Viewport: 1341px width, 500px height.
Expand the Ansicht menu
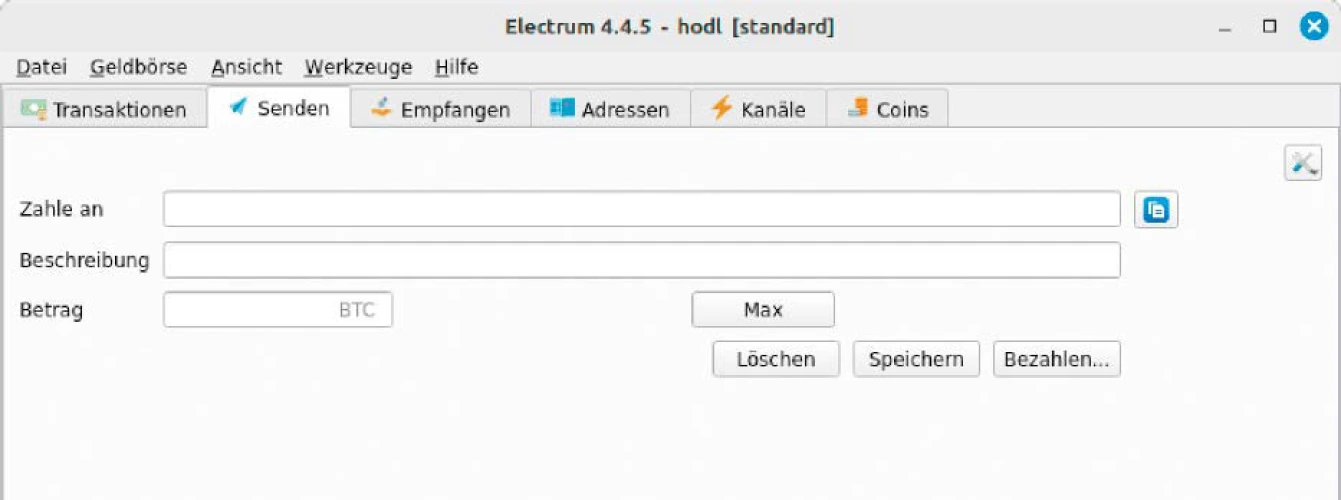(246, 68)
